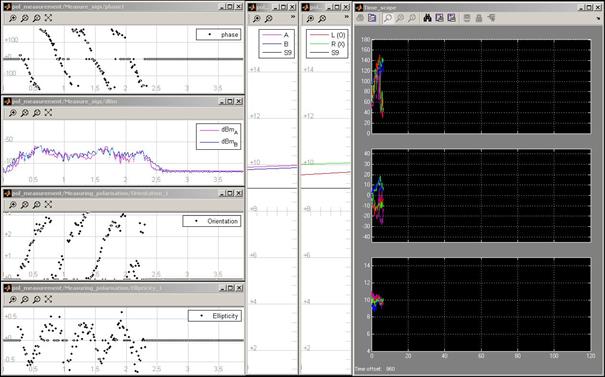Screen dimensions: 605x377
Task: Toggle the signal selection icon after the padlock
Action: [491, 18]
